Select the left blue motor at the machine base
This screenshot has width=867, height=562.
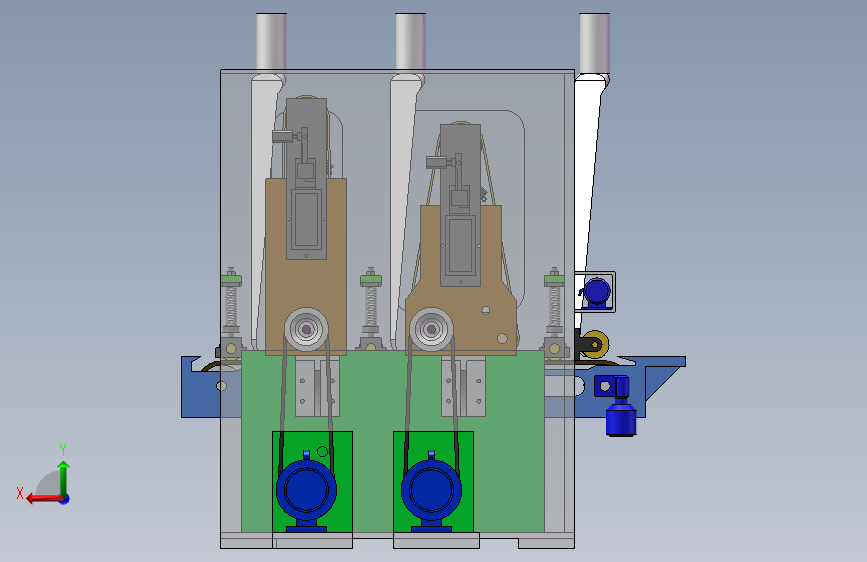click(x=306, y=491)
